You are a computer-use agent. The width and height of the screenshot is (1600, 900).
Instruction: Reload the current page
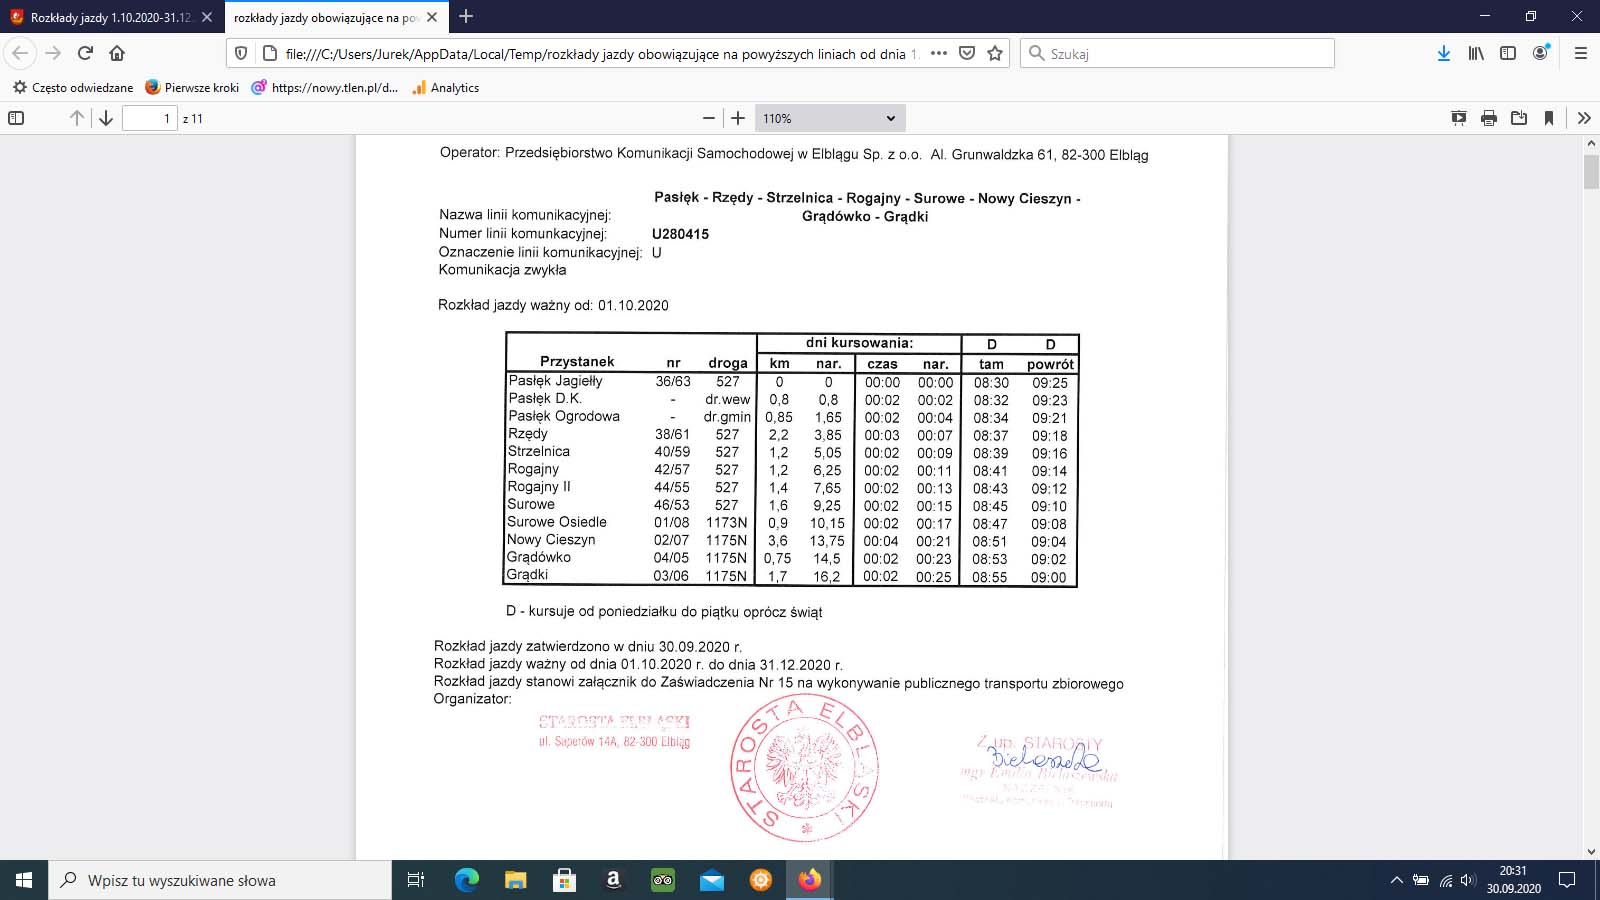[x=85, y=54]
